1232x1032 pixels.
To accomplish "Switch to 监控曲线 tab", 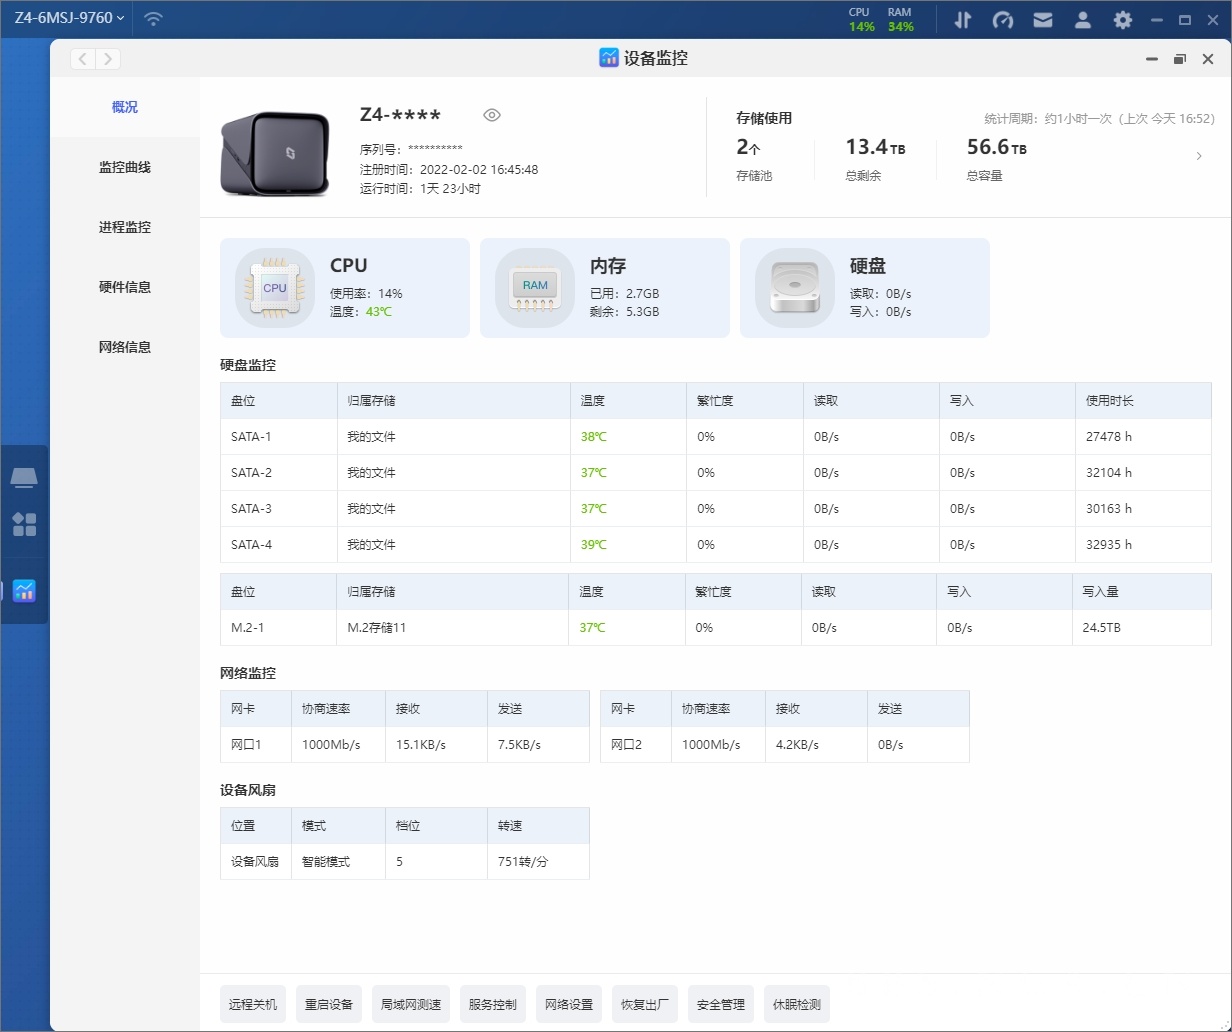I will point(125,167).
